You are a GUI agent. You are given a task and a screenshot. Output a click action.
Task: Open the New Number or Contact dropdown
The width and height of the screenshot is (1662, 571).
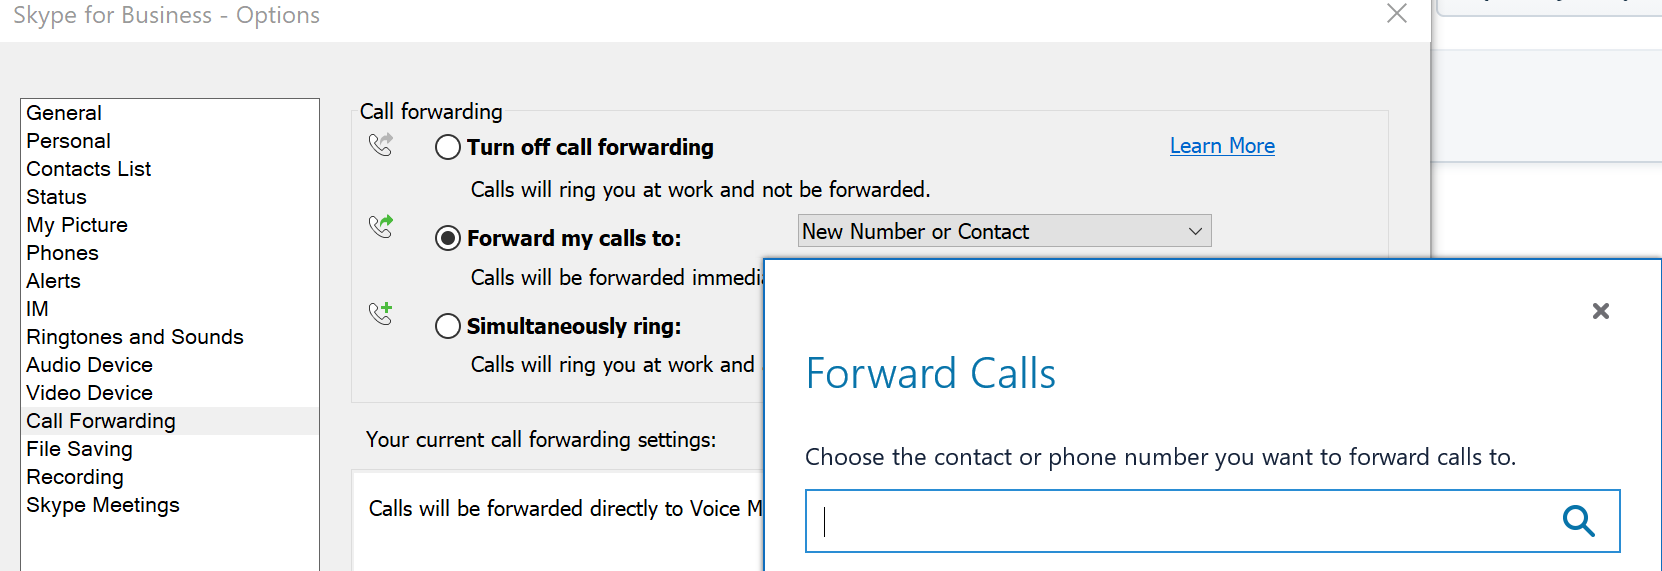pyautogui.click(x=1004, y=231)
